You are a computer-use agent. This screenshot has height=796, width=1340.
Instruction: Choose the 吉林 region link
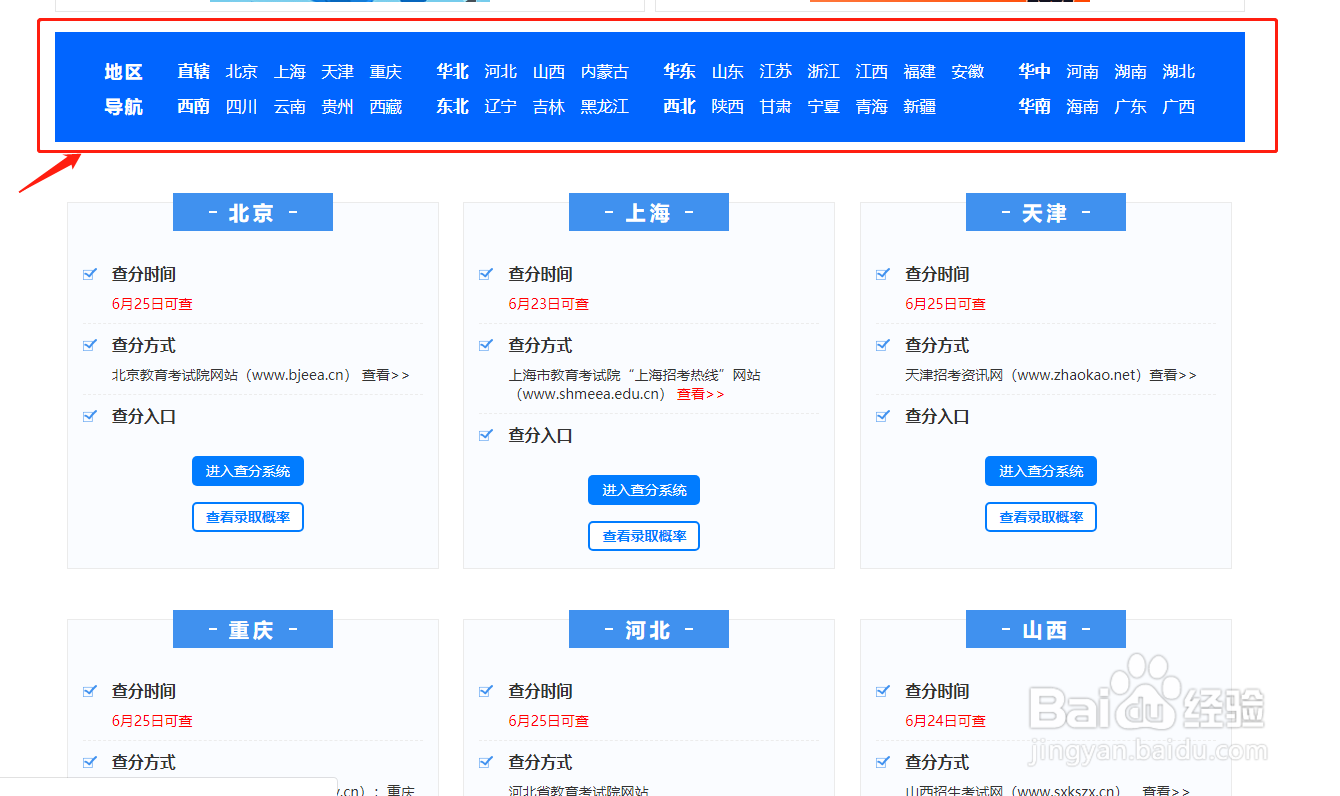coord(549,107)
